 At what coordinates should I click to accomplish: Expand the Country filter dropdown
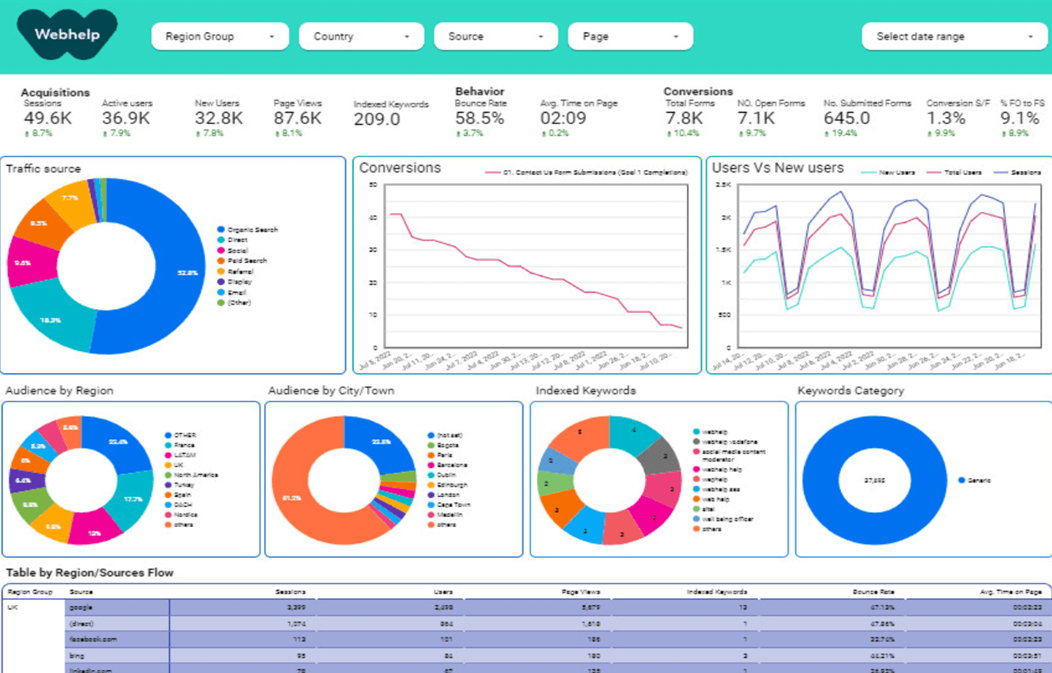point(362,37)
